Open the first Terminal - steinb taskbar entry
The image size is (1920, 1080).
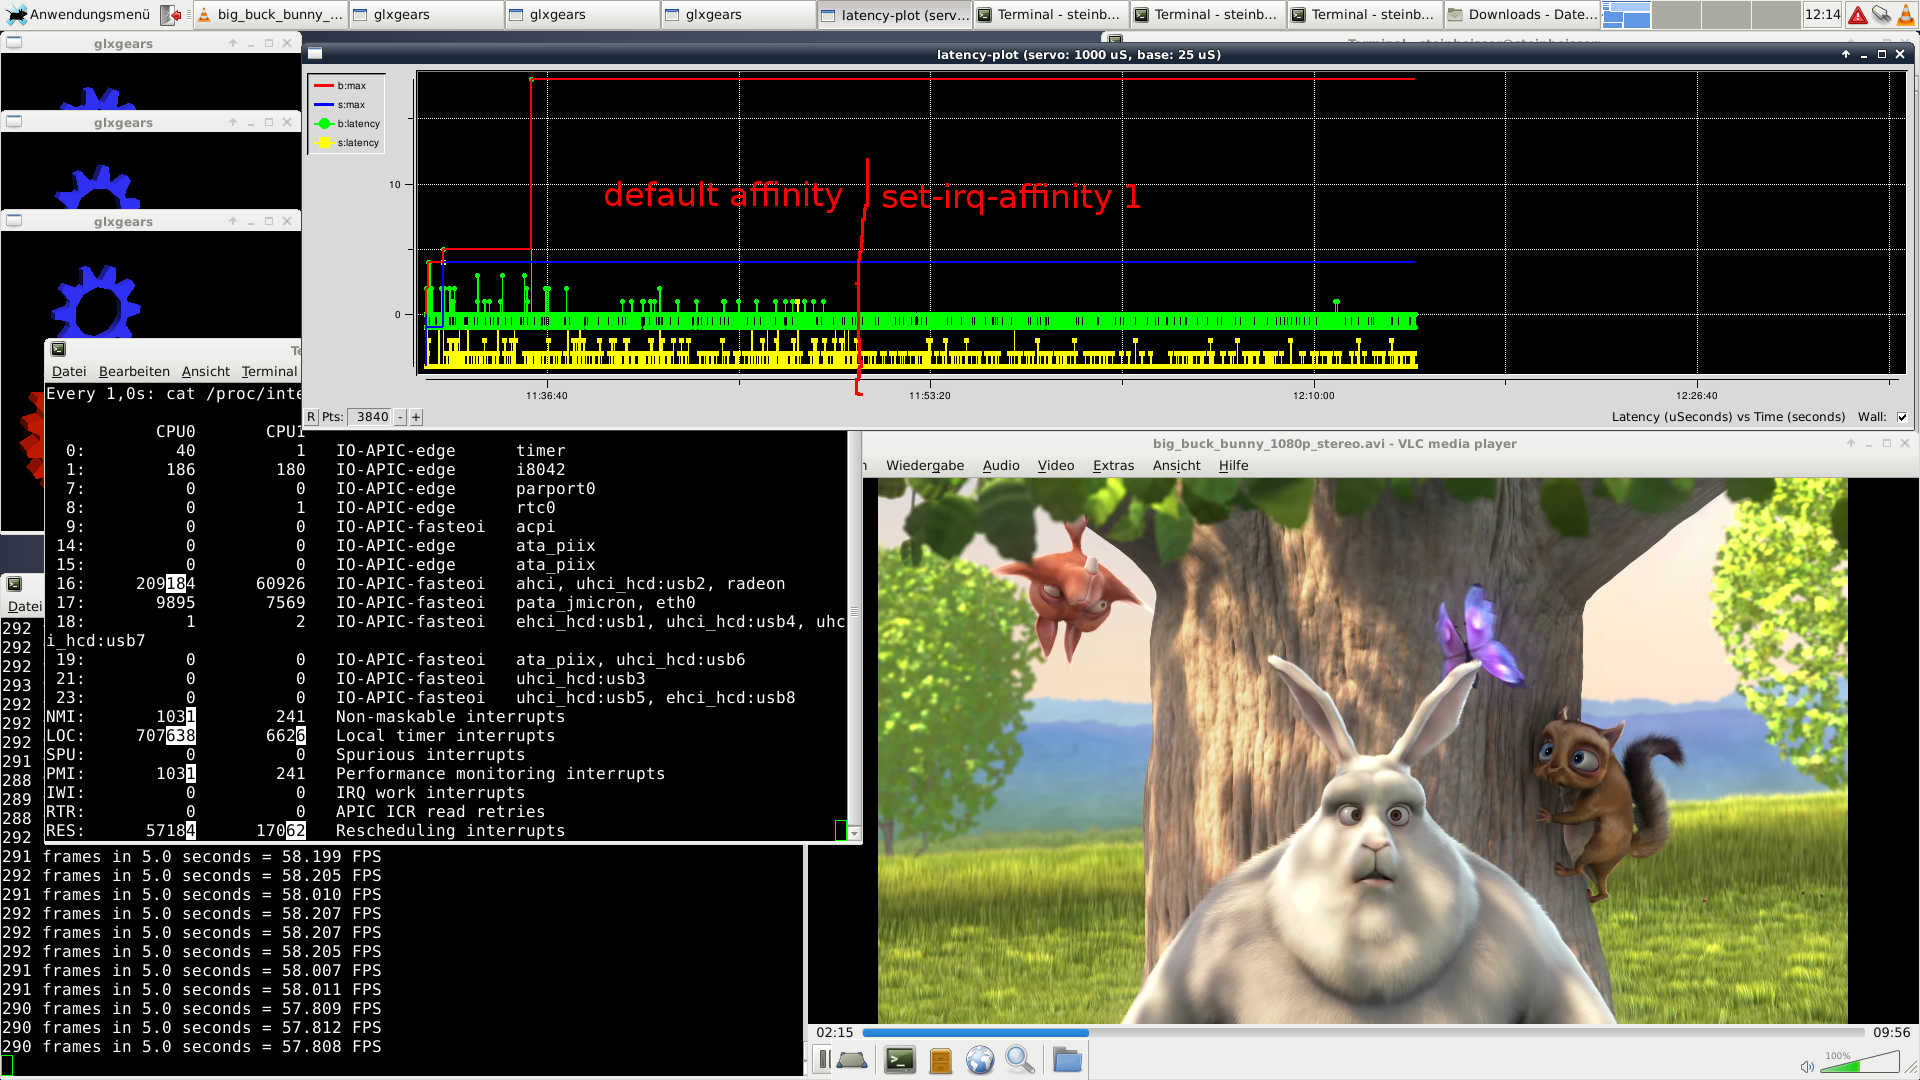point(1050,14)
